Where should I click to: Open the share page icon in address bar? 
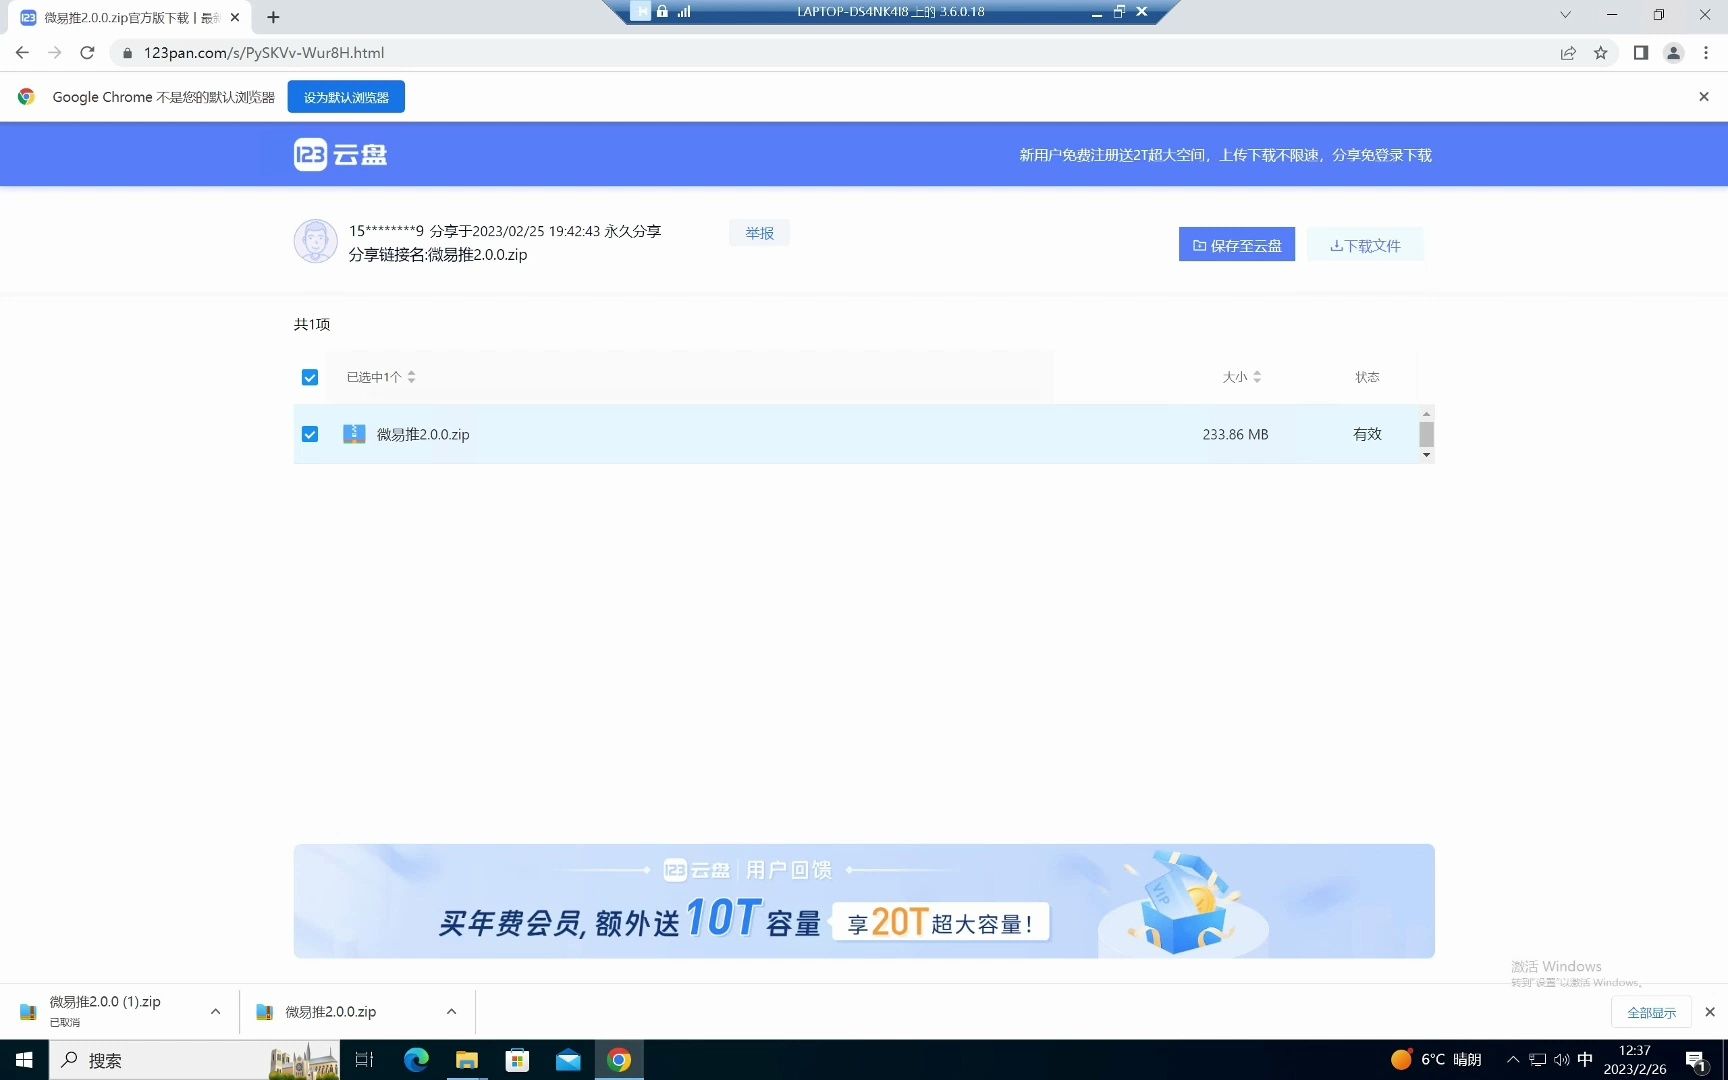click(x=1568, y=53)
